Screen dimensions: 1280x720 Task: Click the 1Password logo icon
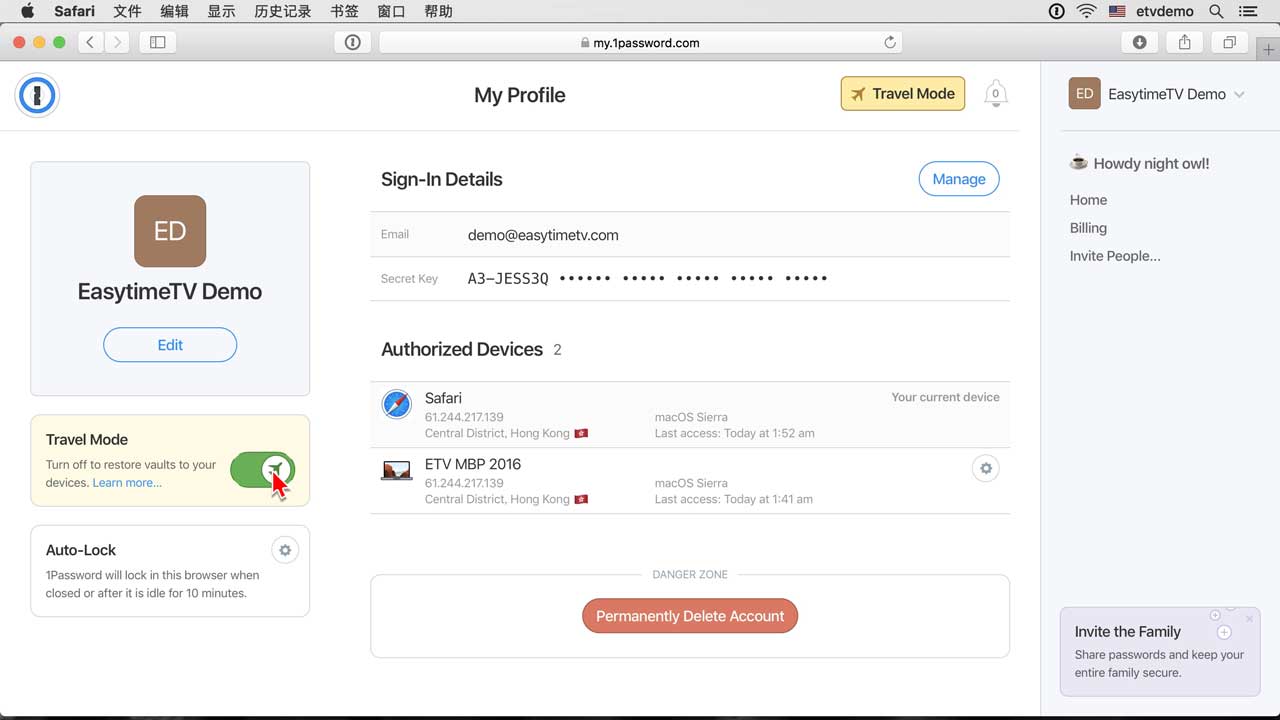coord(37,96)
